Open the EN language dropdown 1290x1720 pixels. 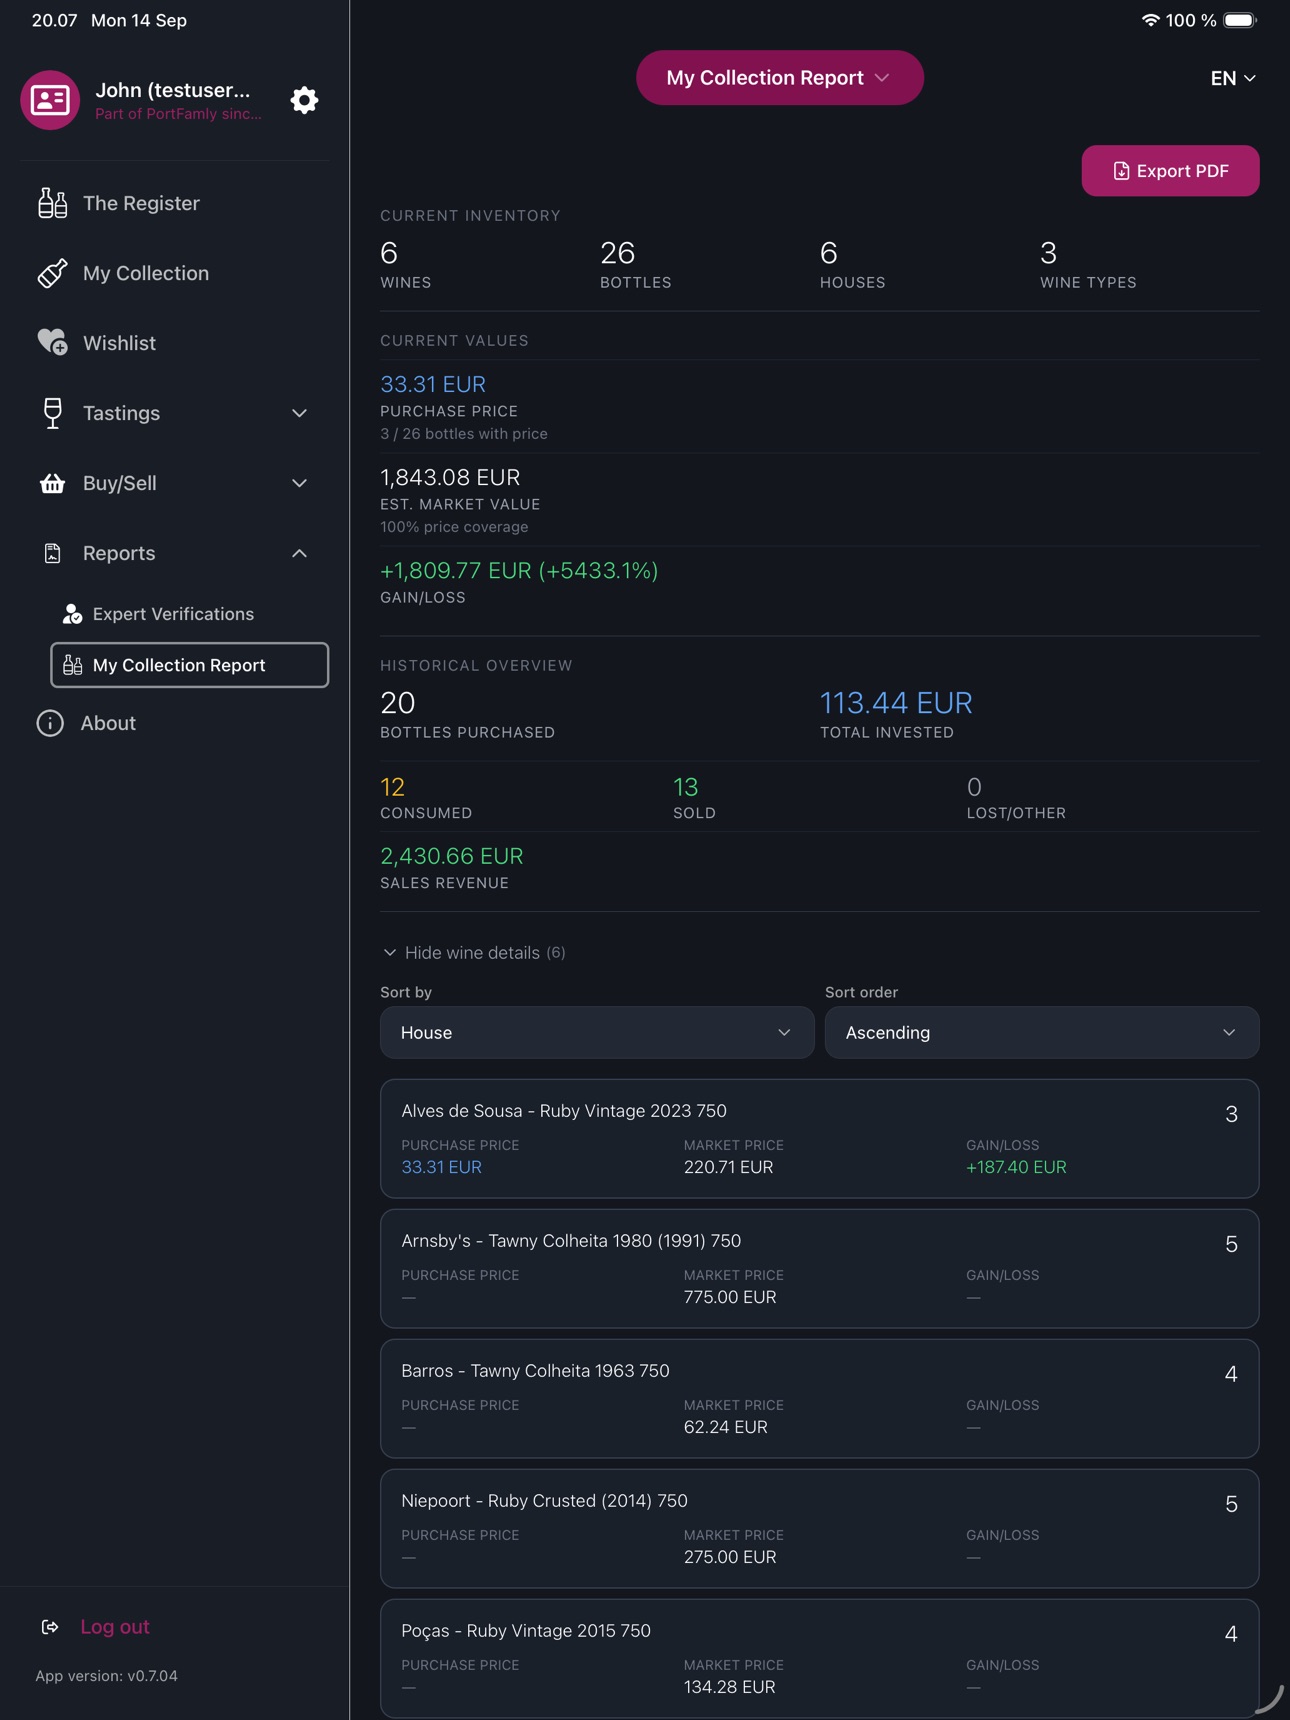1233,78
